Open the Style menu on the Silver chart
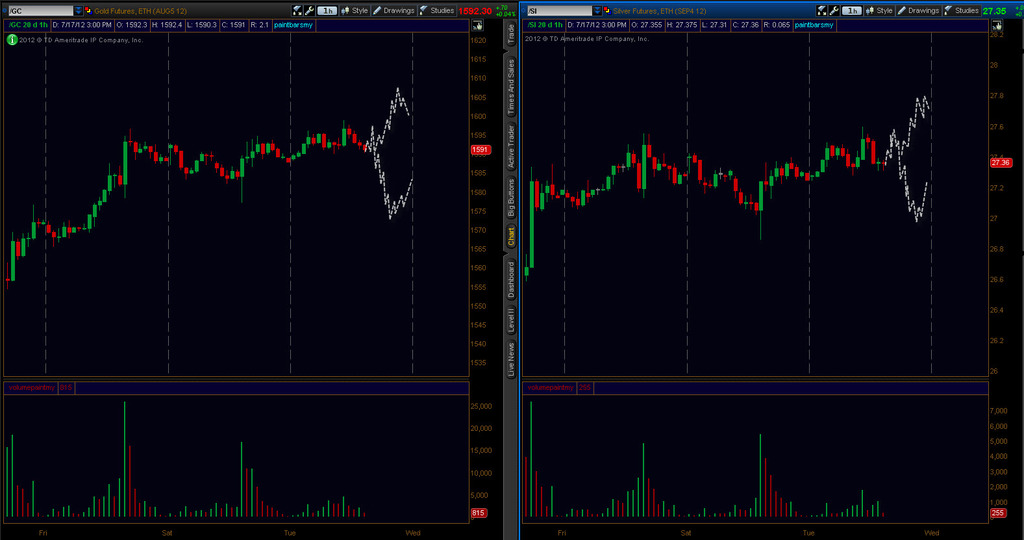Viewport: 1024px width, 540px height. click(x=879, y=10)
